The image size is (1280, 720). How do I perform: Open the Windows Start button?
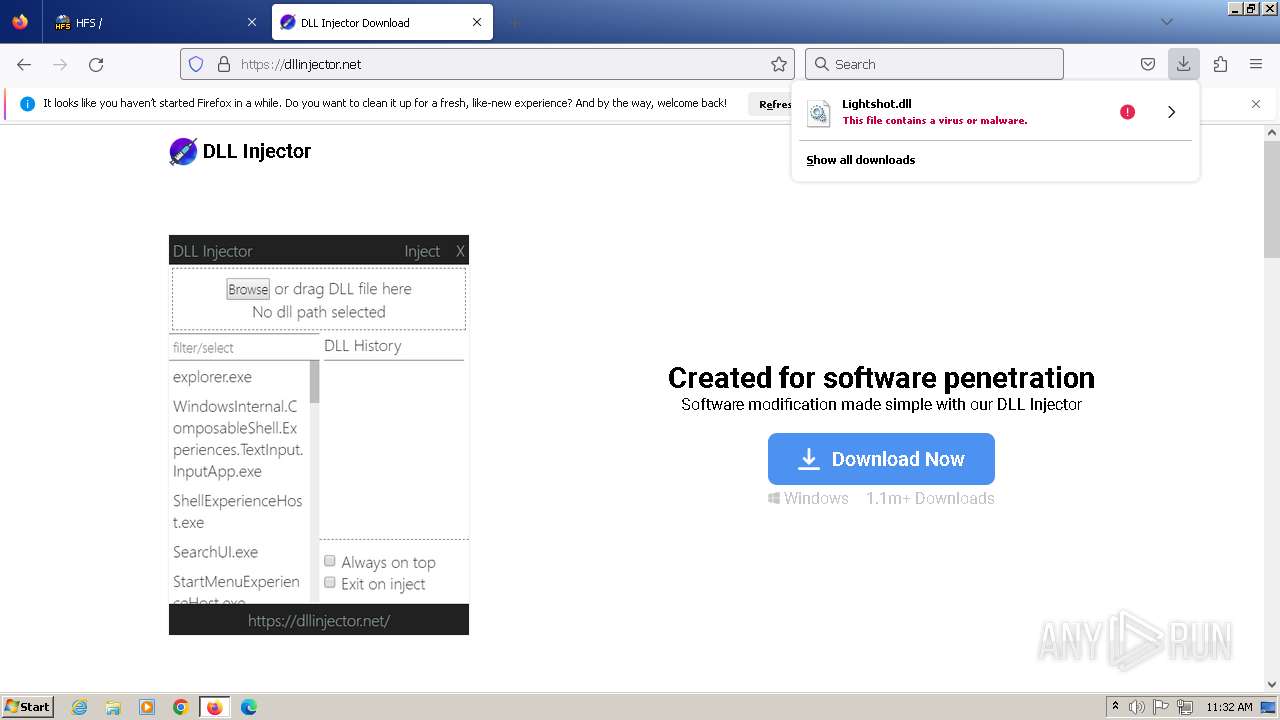[28, 707]
